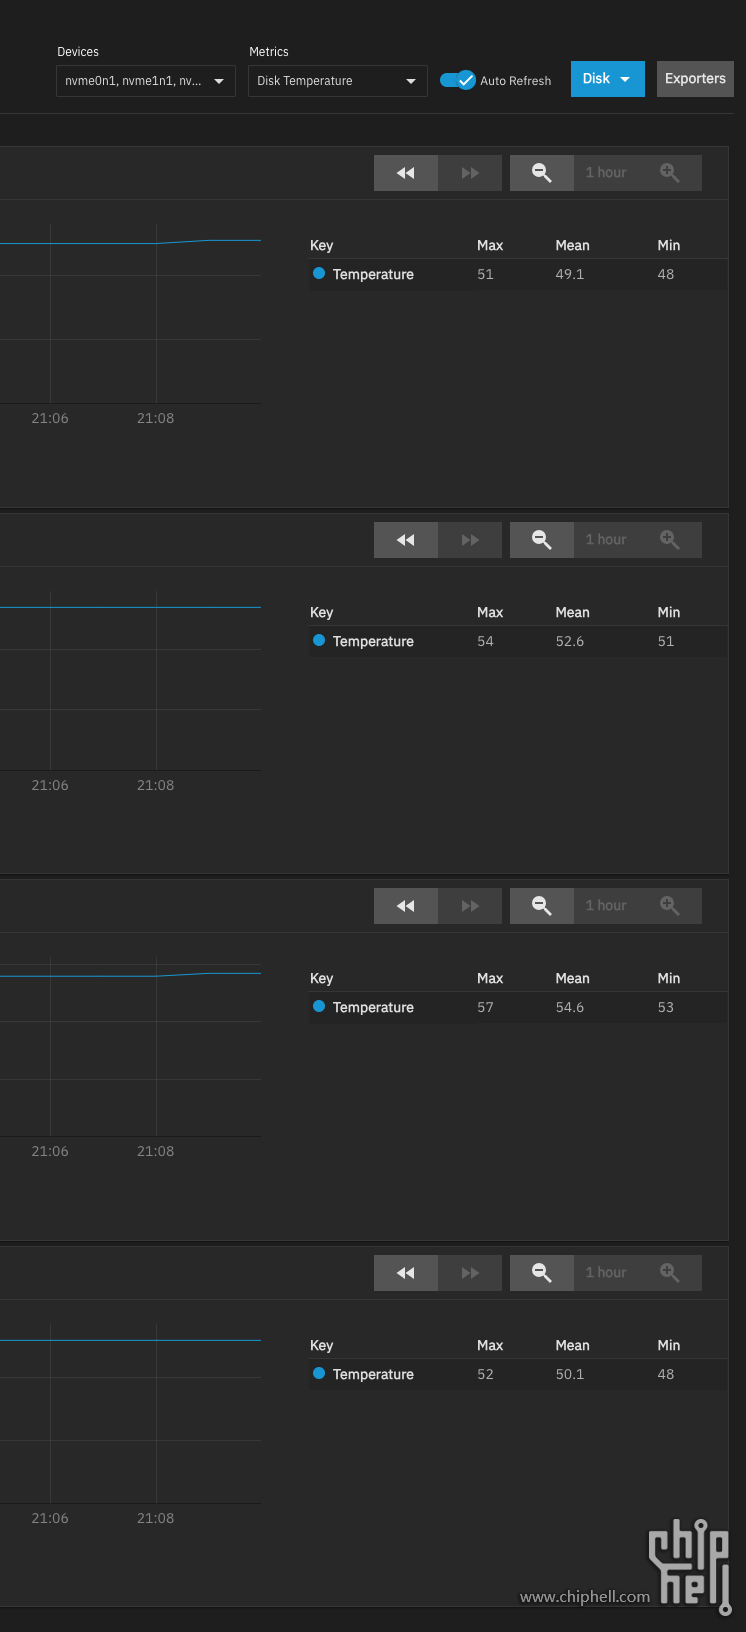
Task: Zoom out the chart with mean 52.6
Action: point(542,540)
